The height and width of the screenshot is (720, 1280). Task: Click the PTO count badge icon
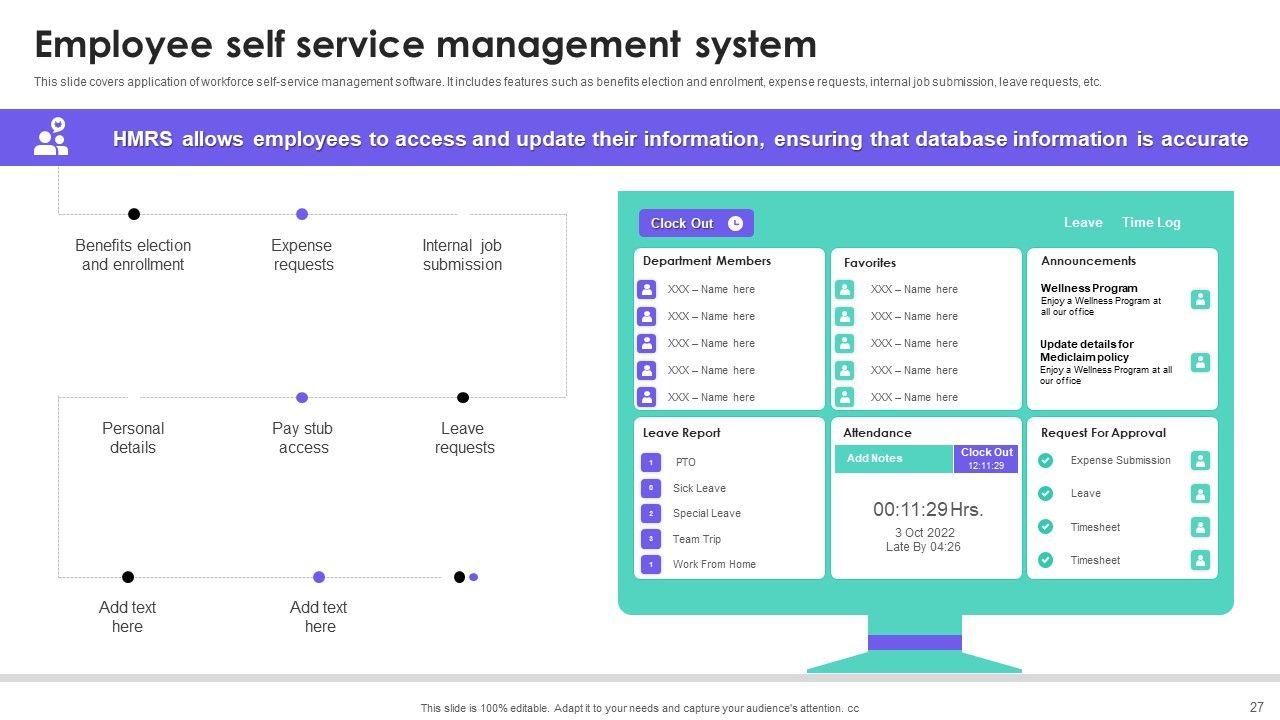651,463
